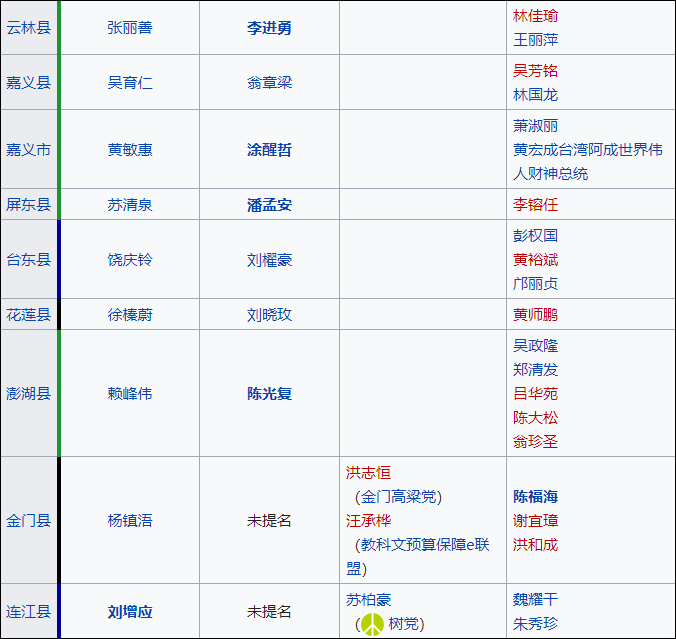Open the 朱秀珍 link

click(x=535, y=623)
